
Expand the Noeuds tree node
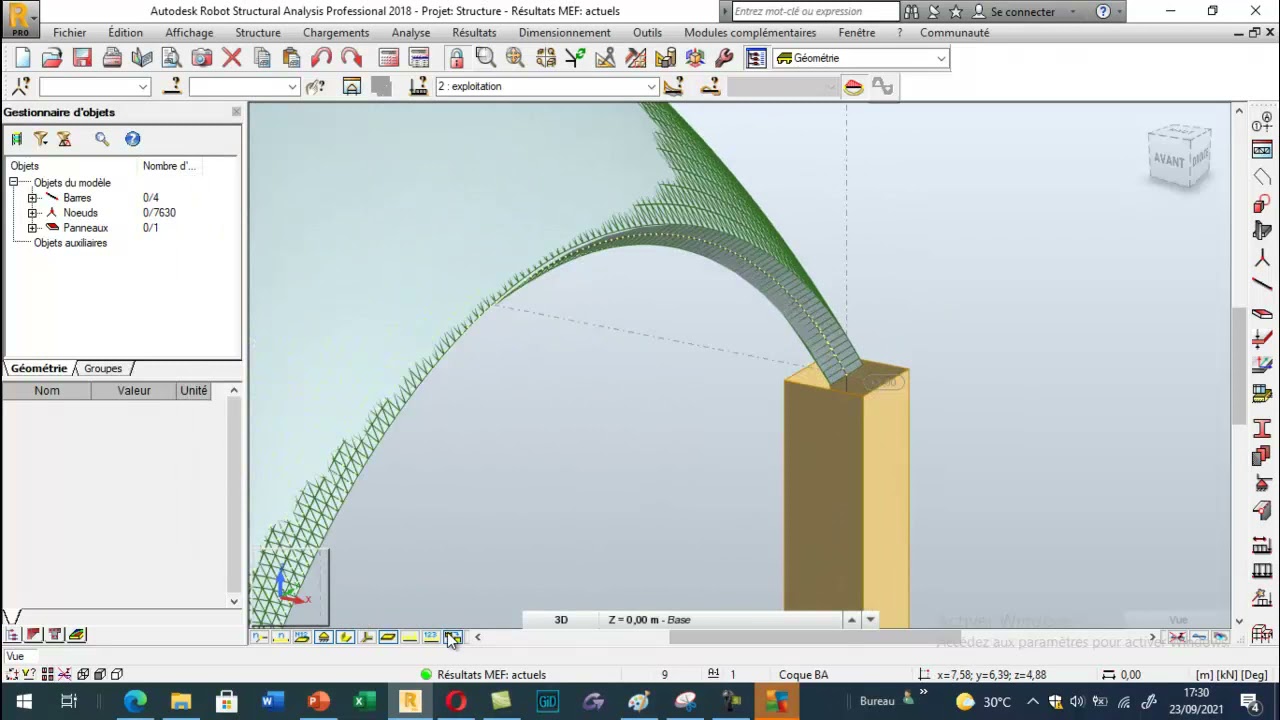click(x=33, y=213)
